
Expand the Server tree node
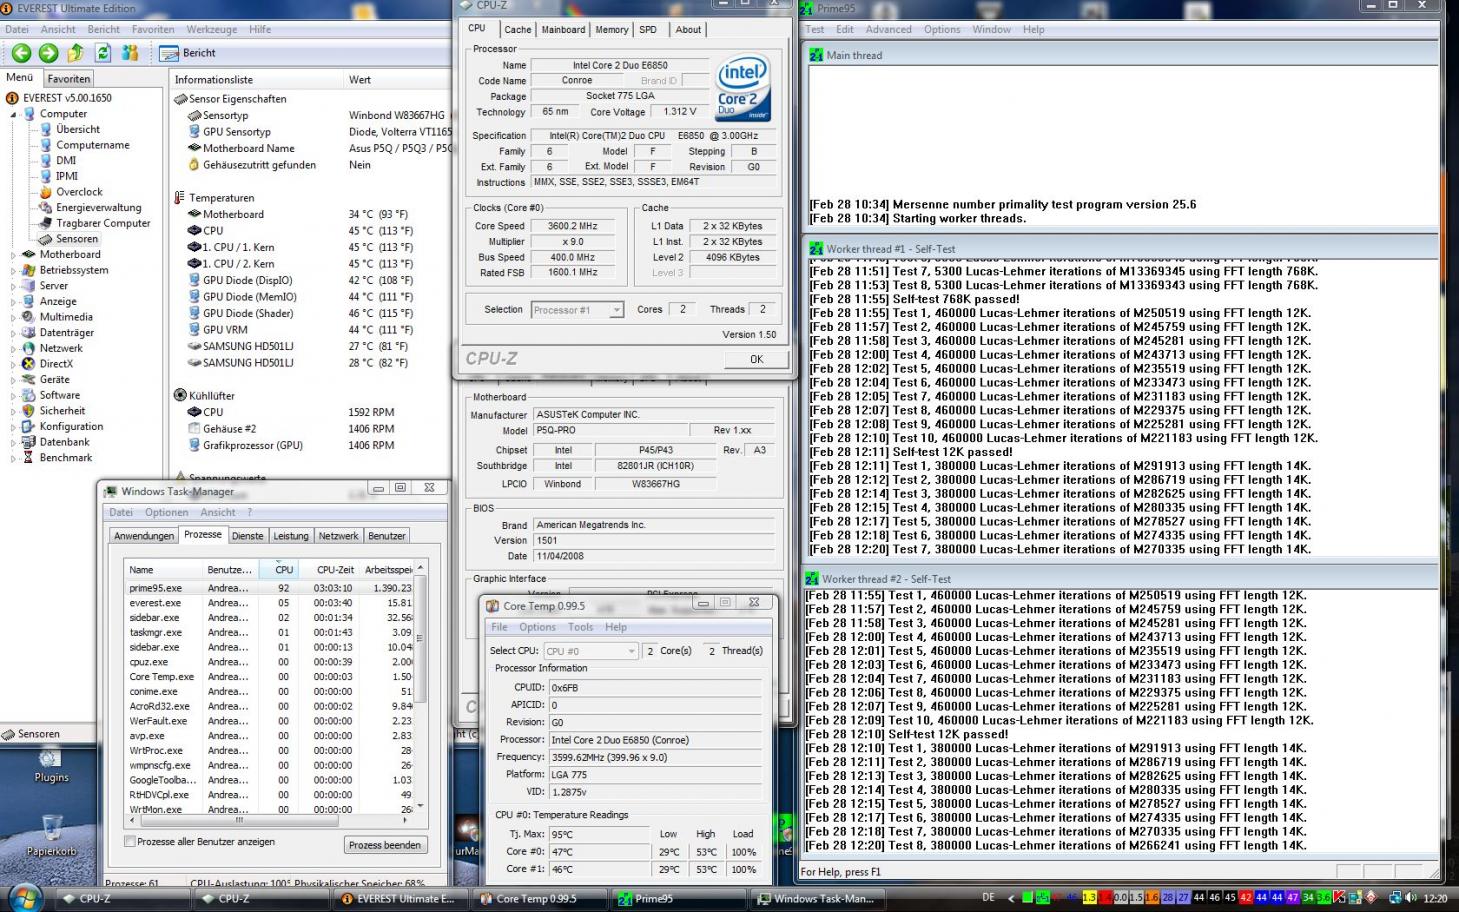(x=14, y=286)
